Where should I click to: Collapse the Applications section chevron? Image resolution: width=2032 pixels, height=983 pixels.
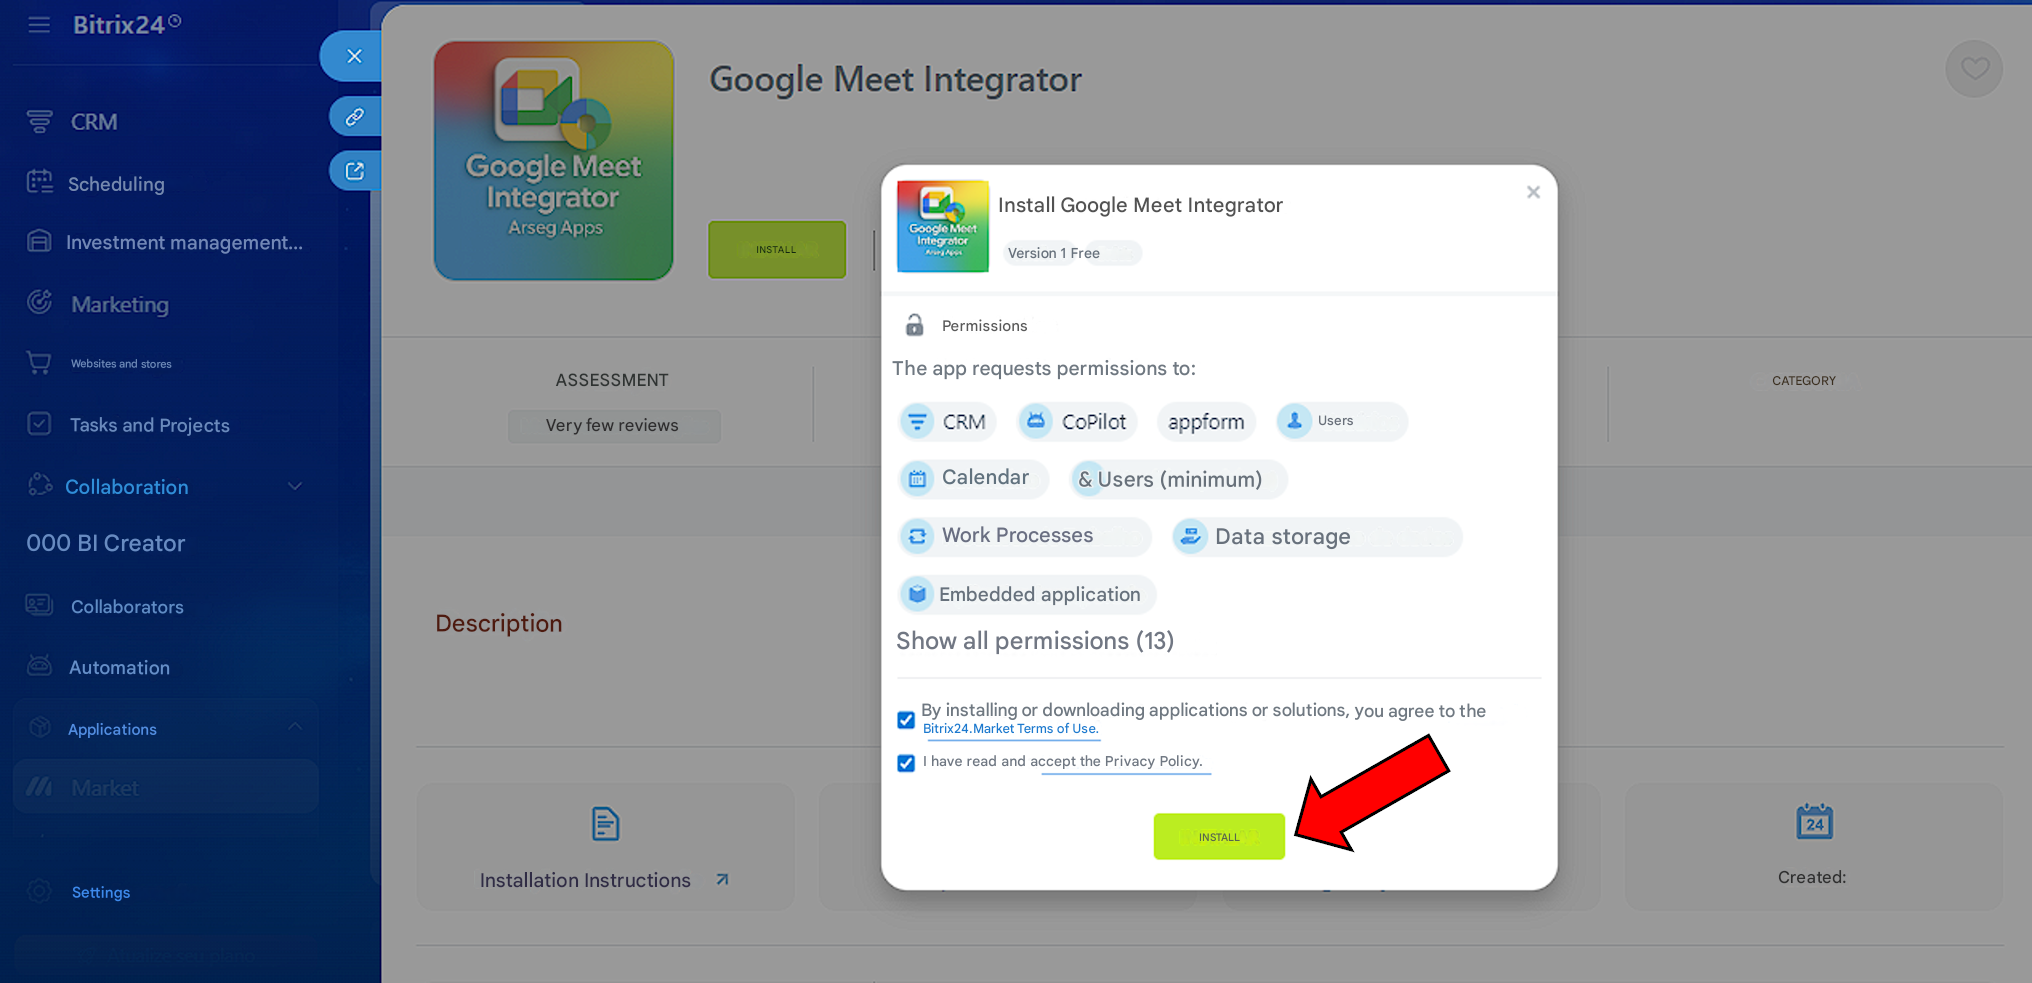point(295,727)
